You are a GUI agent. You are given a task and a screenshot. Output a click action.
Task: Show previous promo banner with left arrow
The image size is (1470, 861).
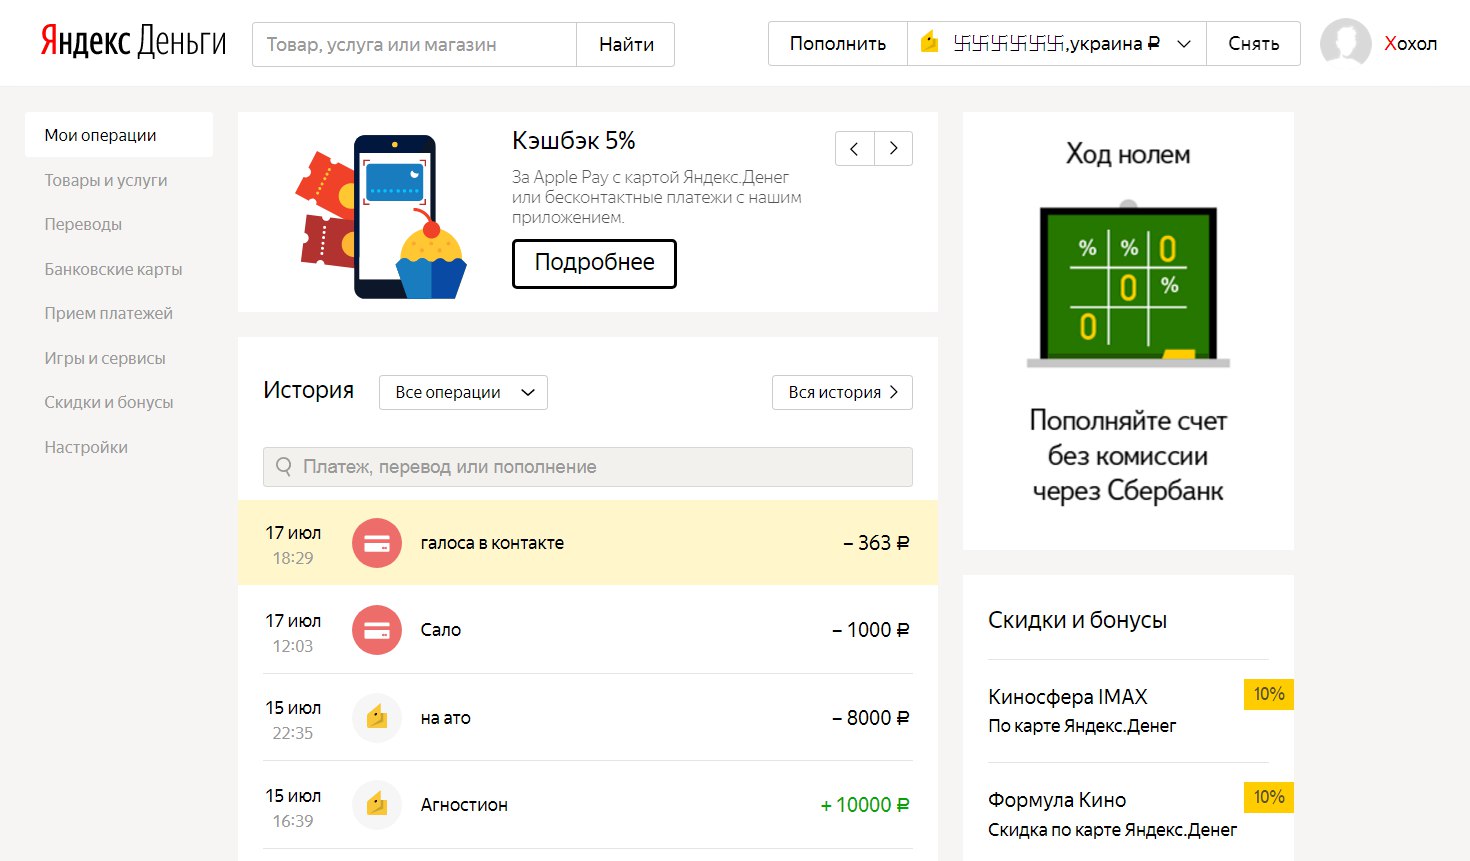point(854,148)
